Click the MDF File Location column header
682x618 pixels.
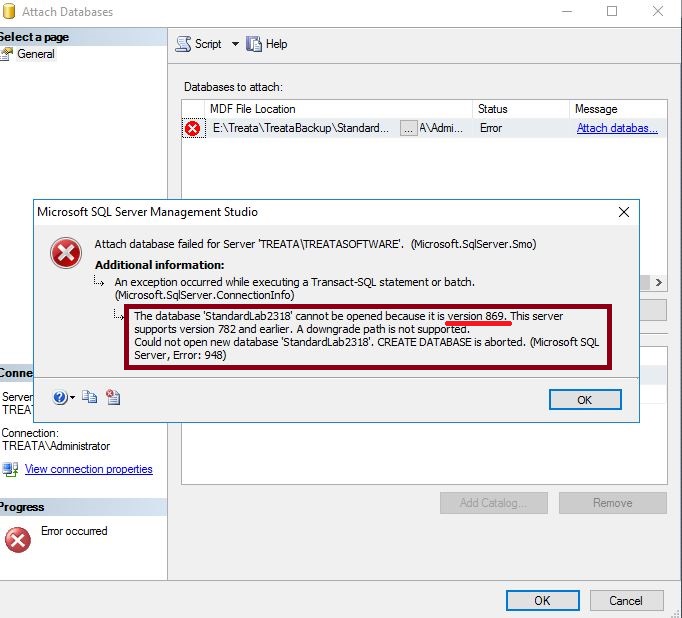[x=252, y=108]
